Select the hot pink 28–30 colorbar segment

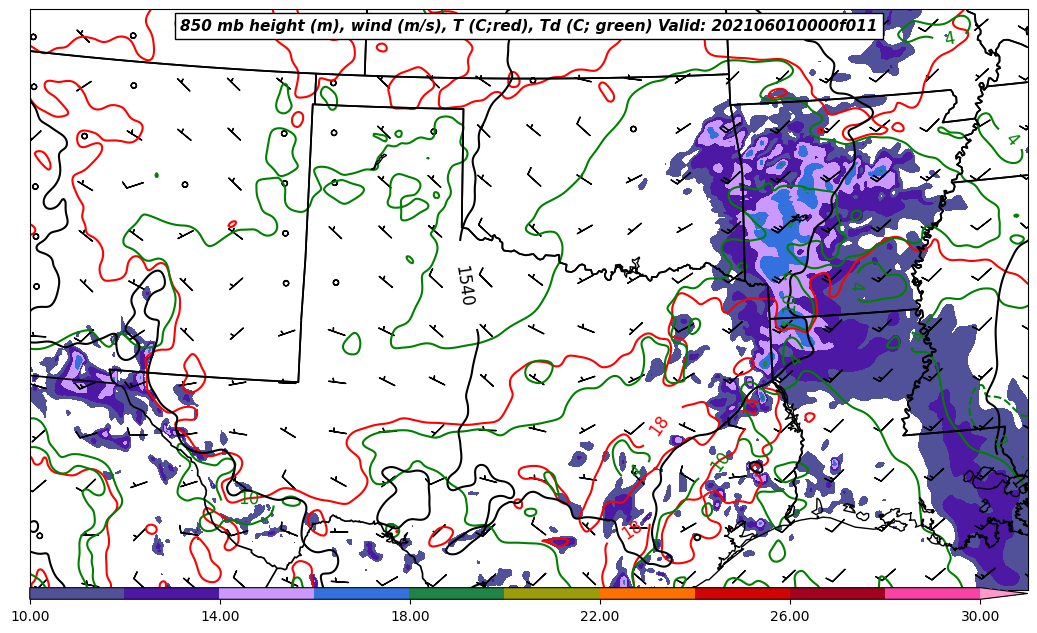point(932,593)
